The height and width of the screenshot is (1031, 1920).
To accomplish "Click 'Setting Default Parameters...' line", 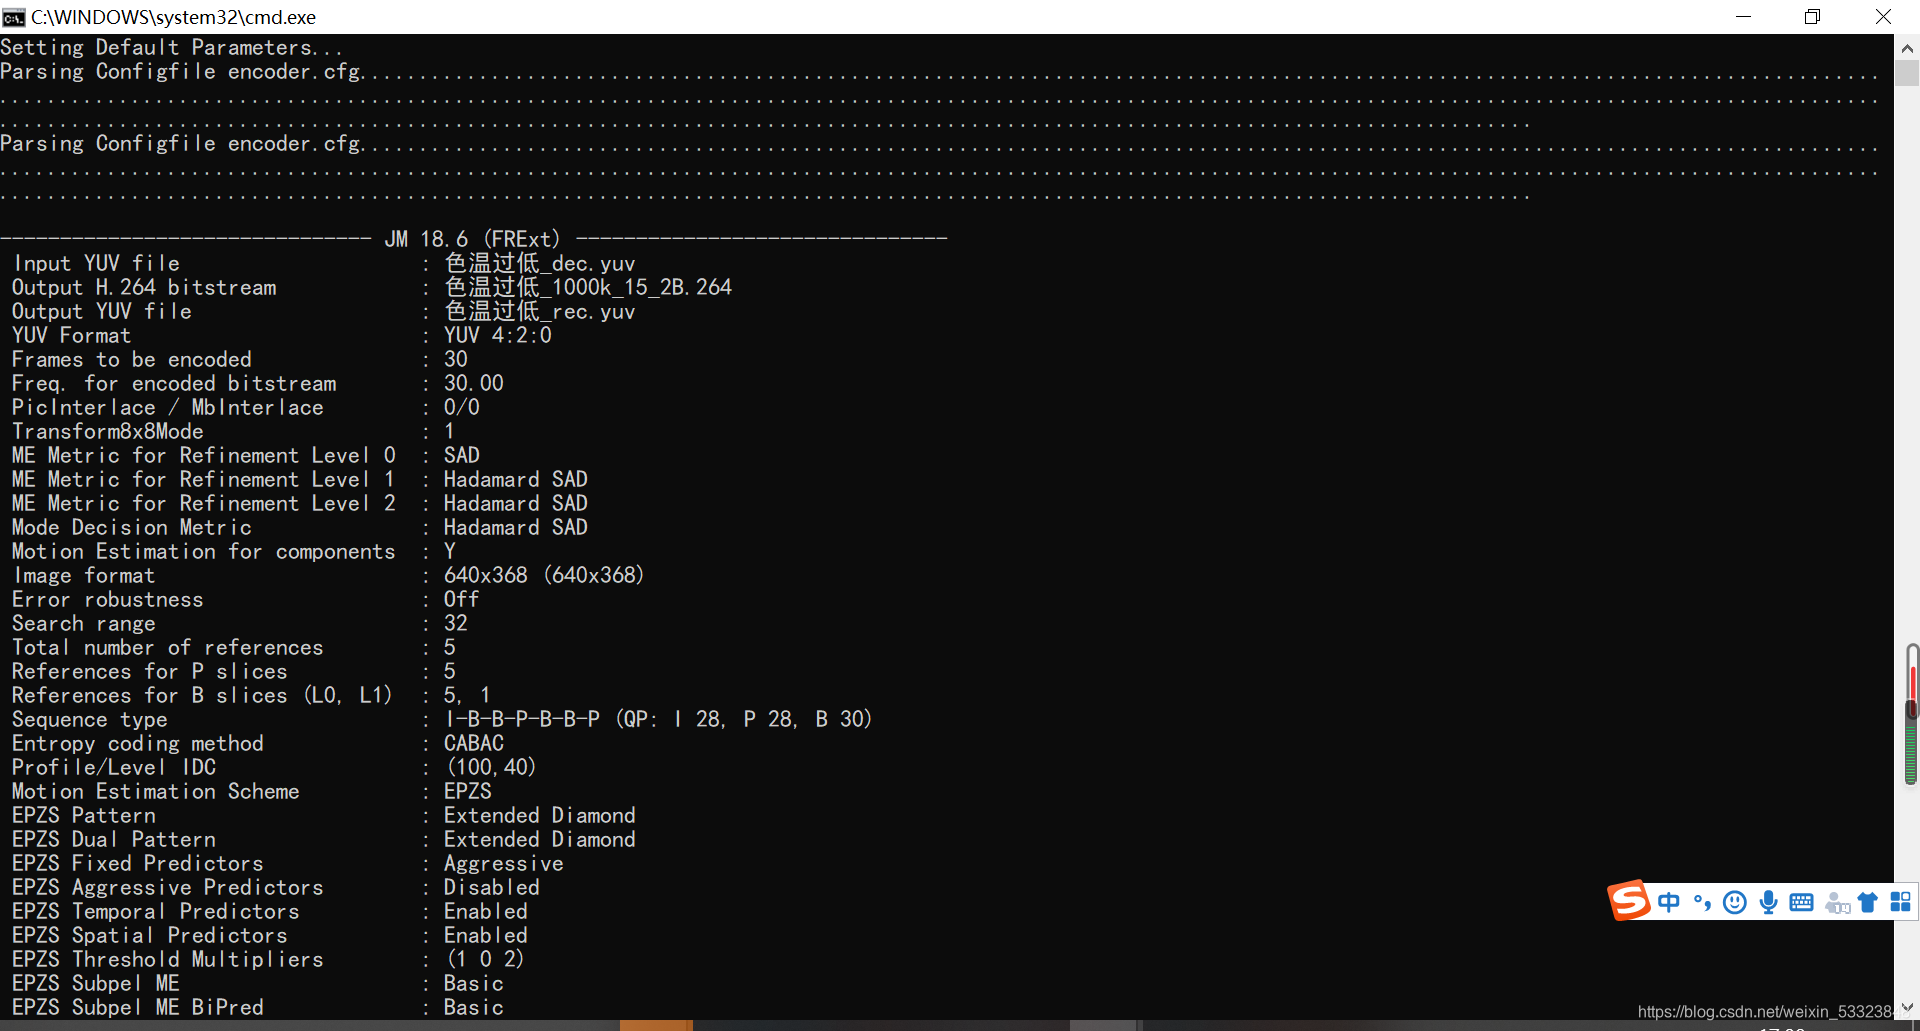I will pos(171,48).
